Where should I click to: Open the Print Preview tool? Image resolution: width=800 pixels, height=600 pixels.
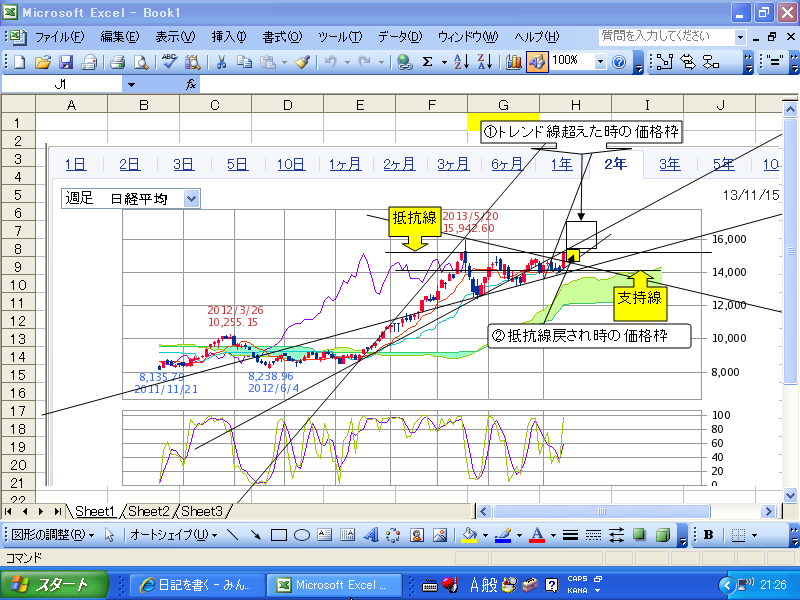[141, 61]
